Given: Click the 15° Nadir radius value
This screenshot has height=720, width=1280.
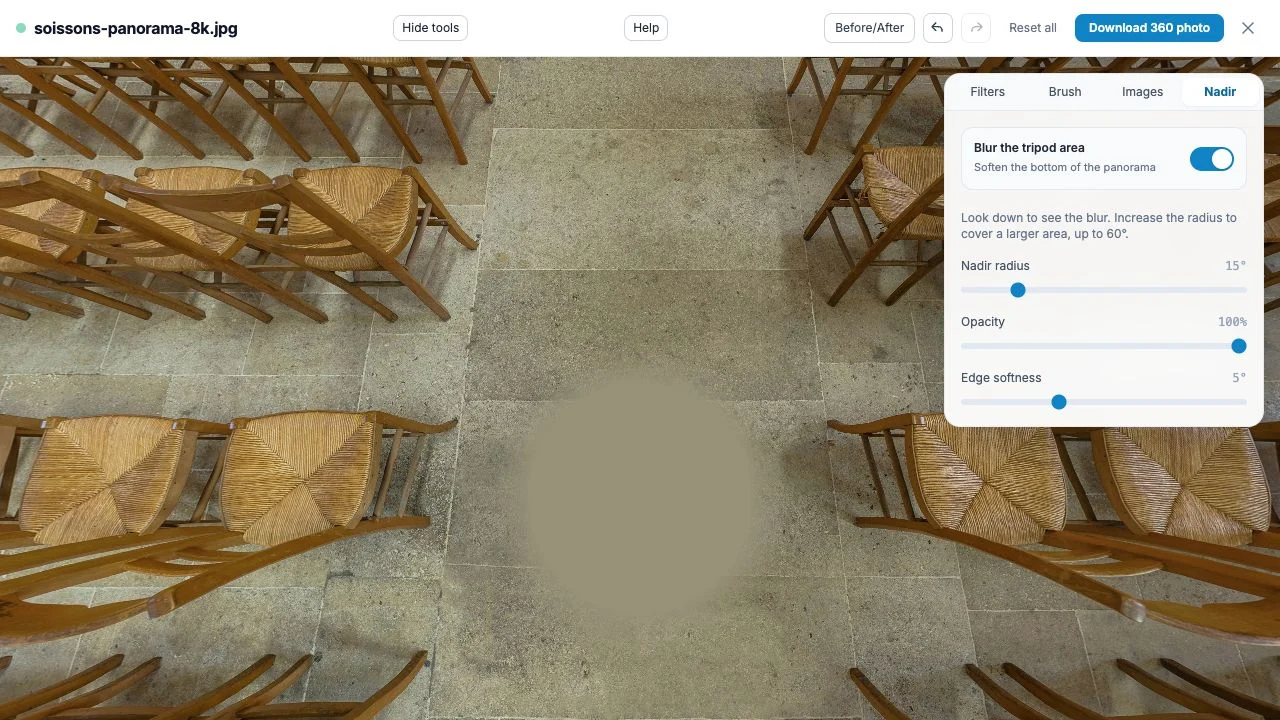Looking at the screenshot, I should tap(1236, 266).
